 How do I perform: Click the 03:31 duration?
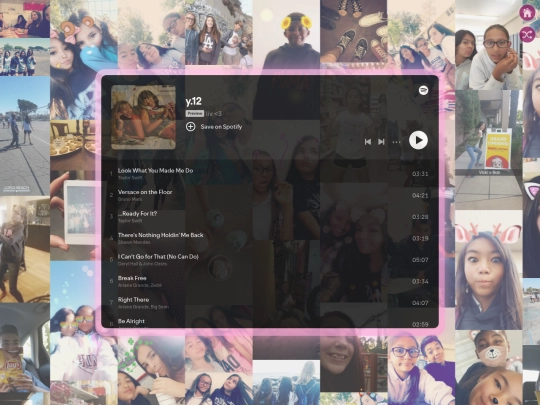coord(420,174)
